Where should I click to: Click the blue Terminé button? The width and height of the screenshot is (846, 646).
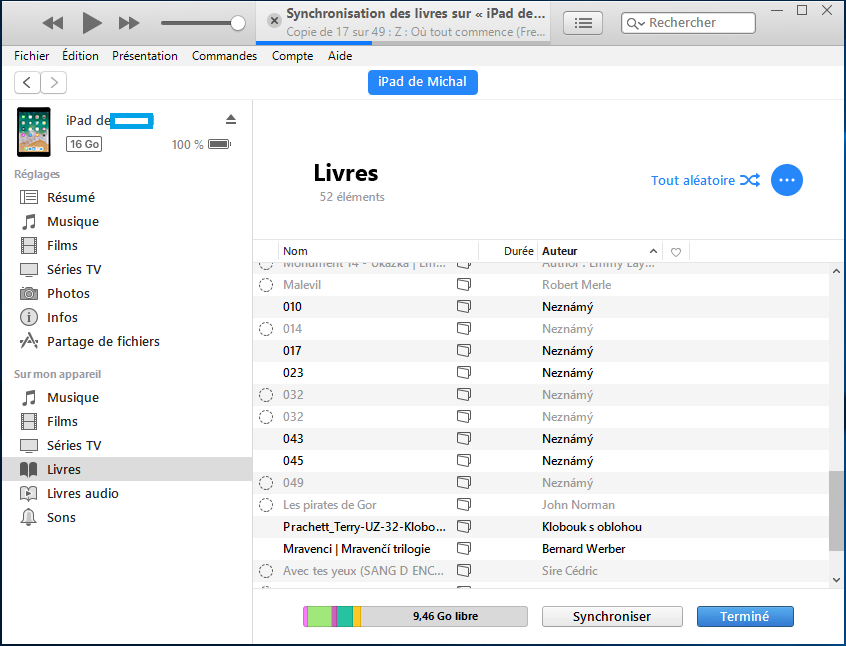coord(745,616)
